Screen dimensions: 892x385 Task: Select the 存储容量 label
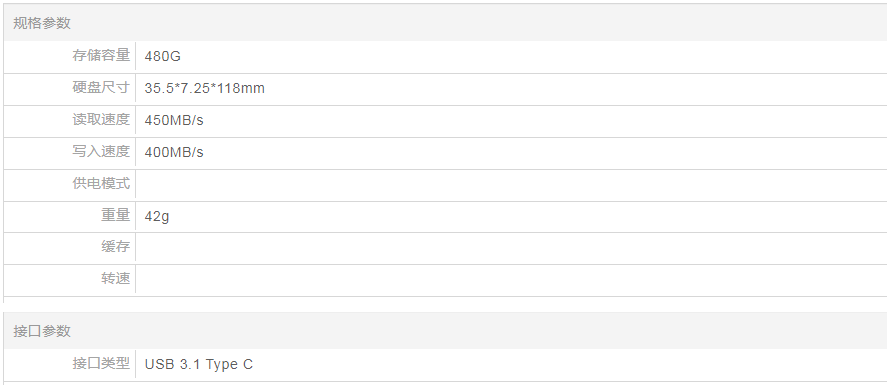(101, 56)
